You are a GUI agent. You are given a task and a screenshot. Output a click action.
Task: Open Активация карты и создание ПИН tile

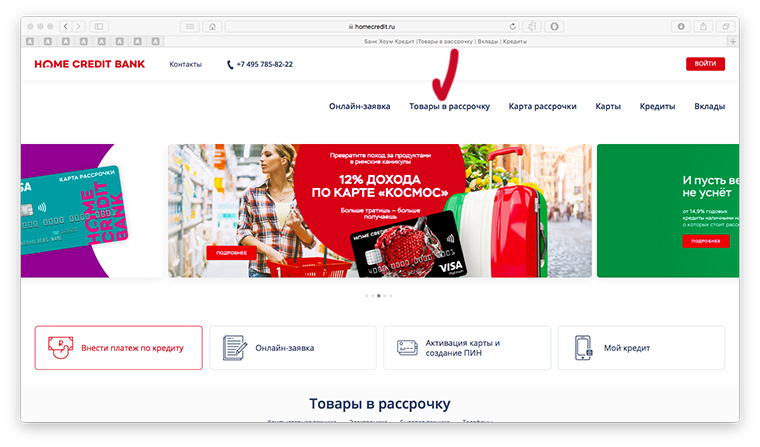click(x=467, y=348)
